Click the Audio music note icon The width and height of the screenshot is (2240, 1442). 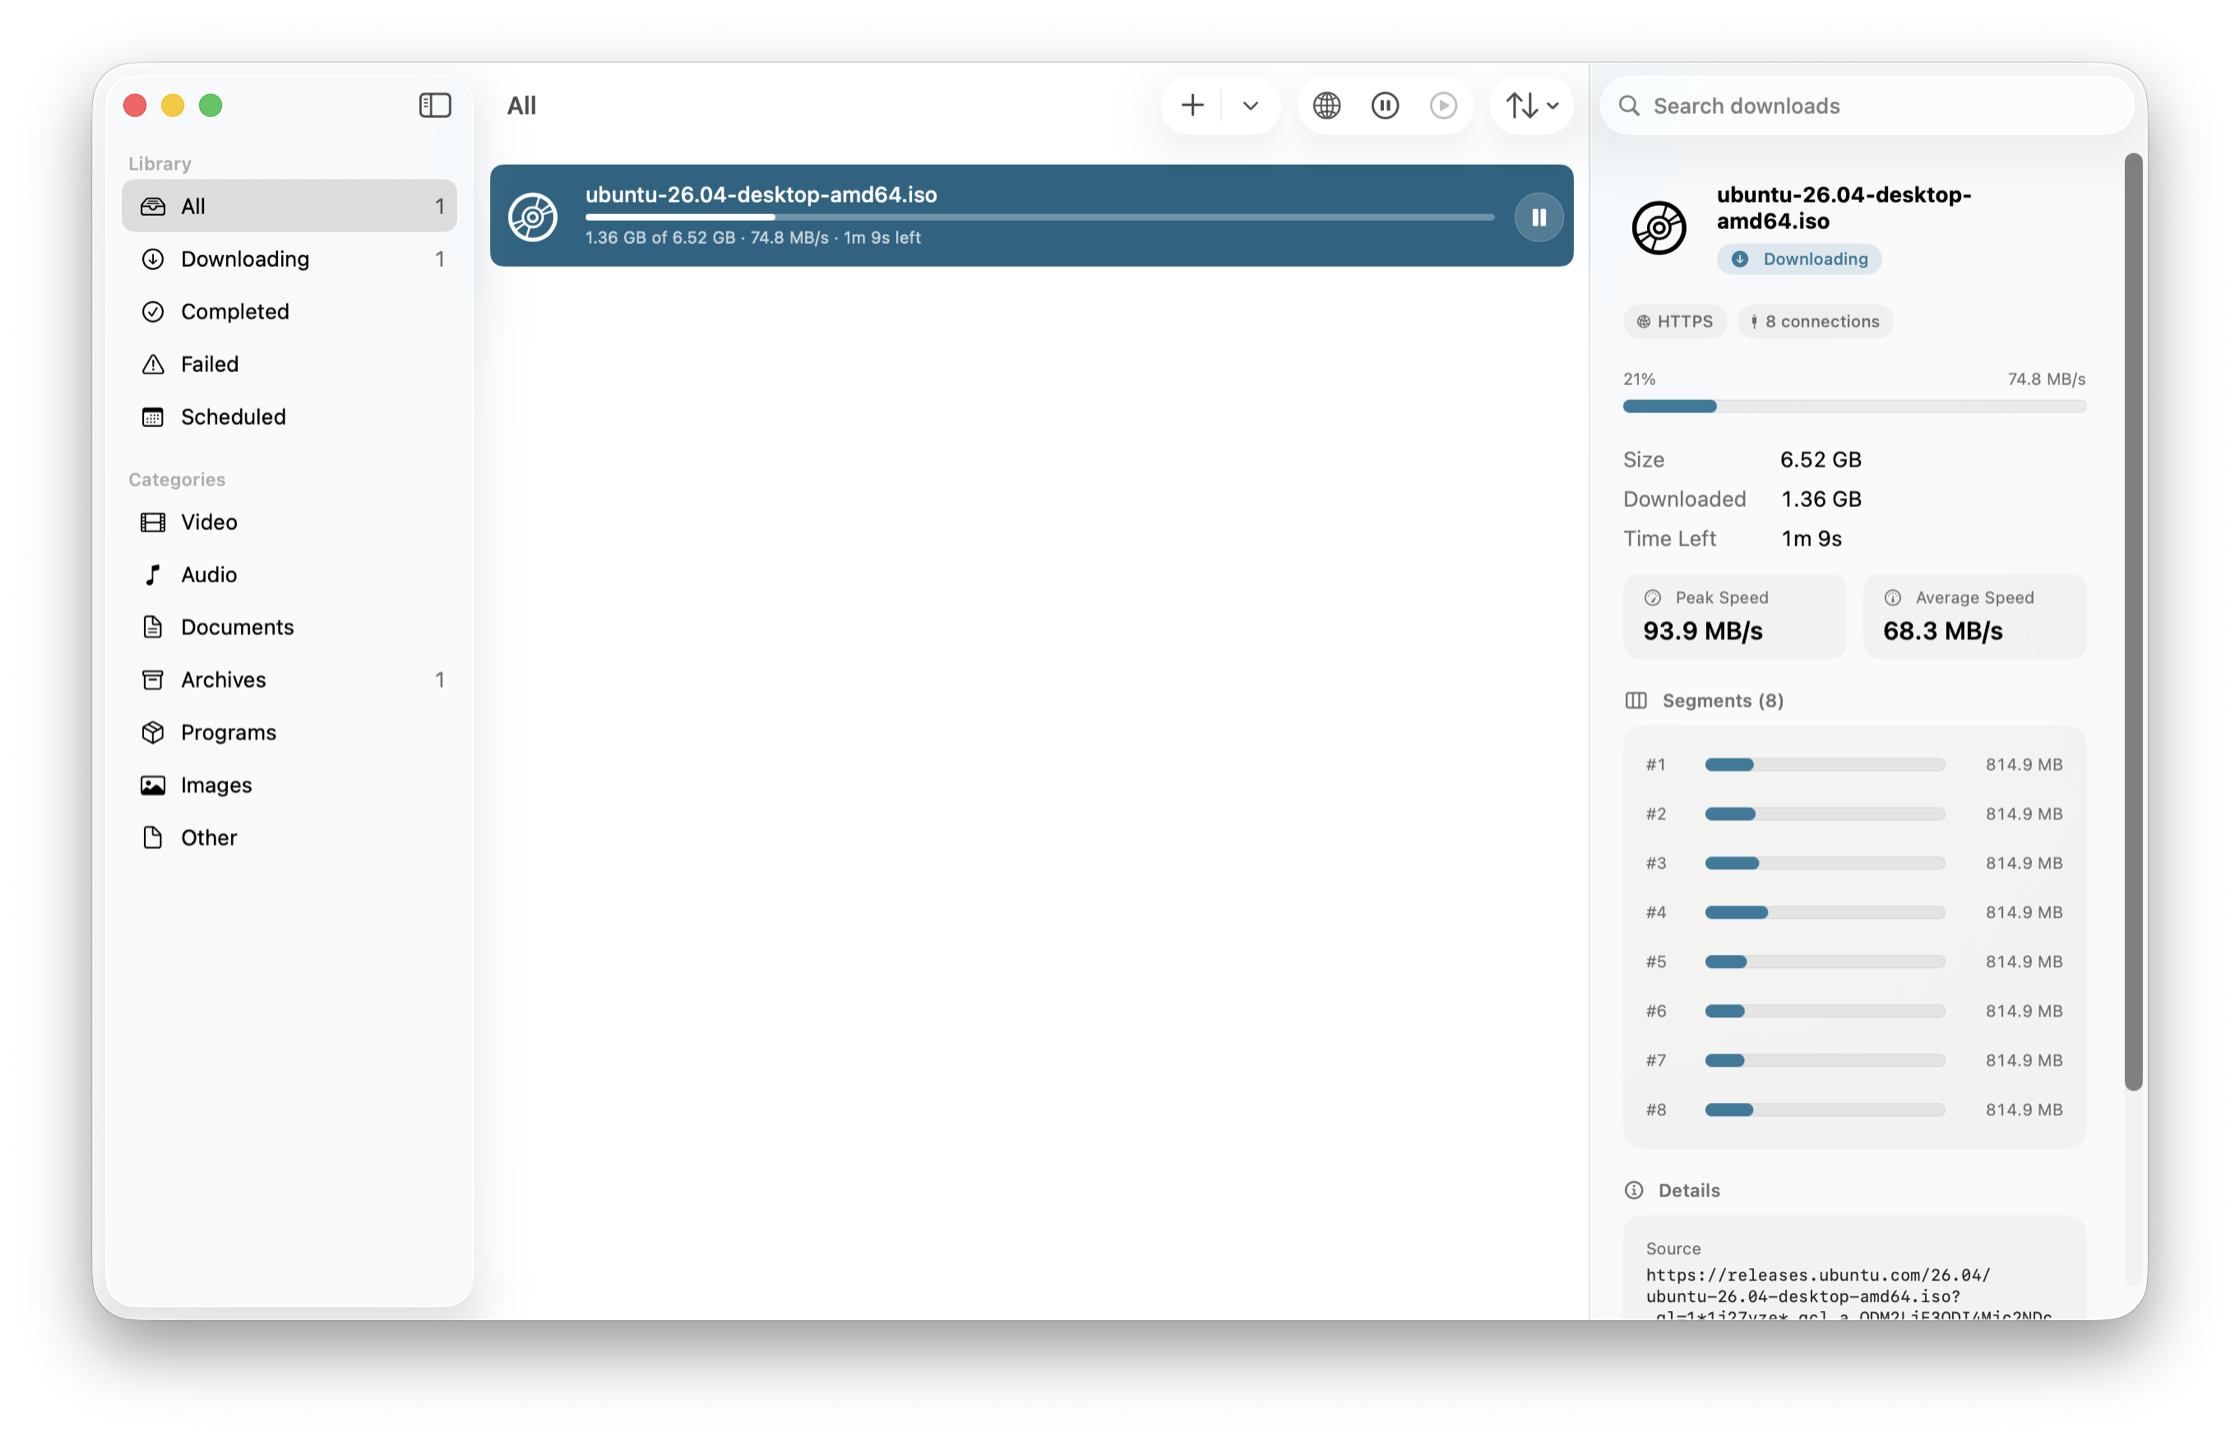[153, 574]
